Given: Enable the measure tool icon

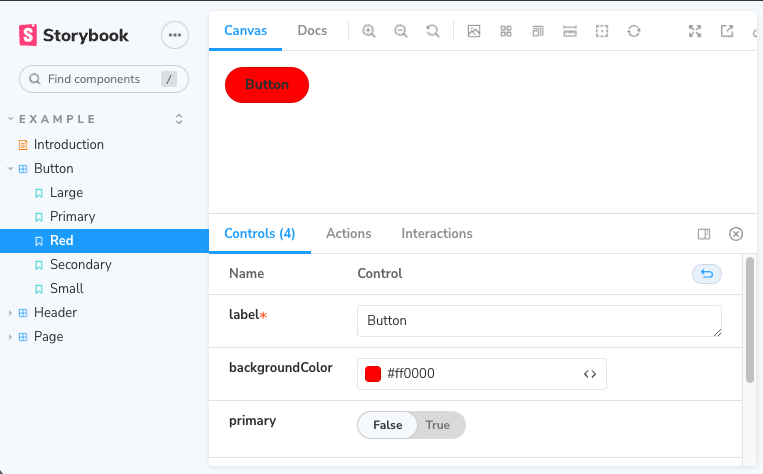Looking at the screenshot, I should [570, 31].
